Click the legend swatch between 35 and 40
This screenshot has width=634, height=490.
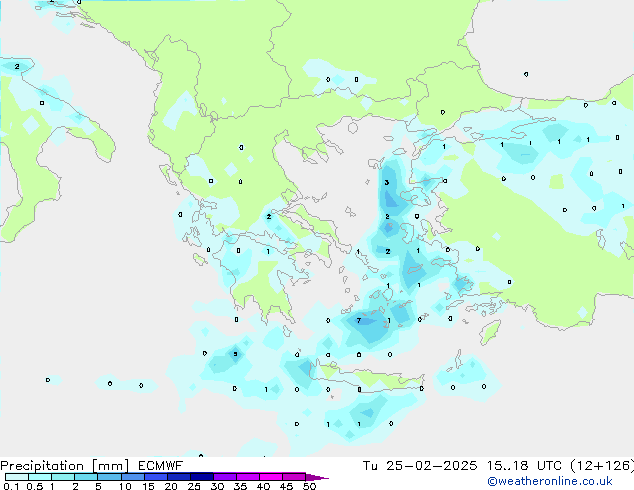tap(248, 477)
